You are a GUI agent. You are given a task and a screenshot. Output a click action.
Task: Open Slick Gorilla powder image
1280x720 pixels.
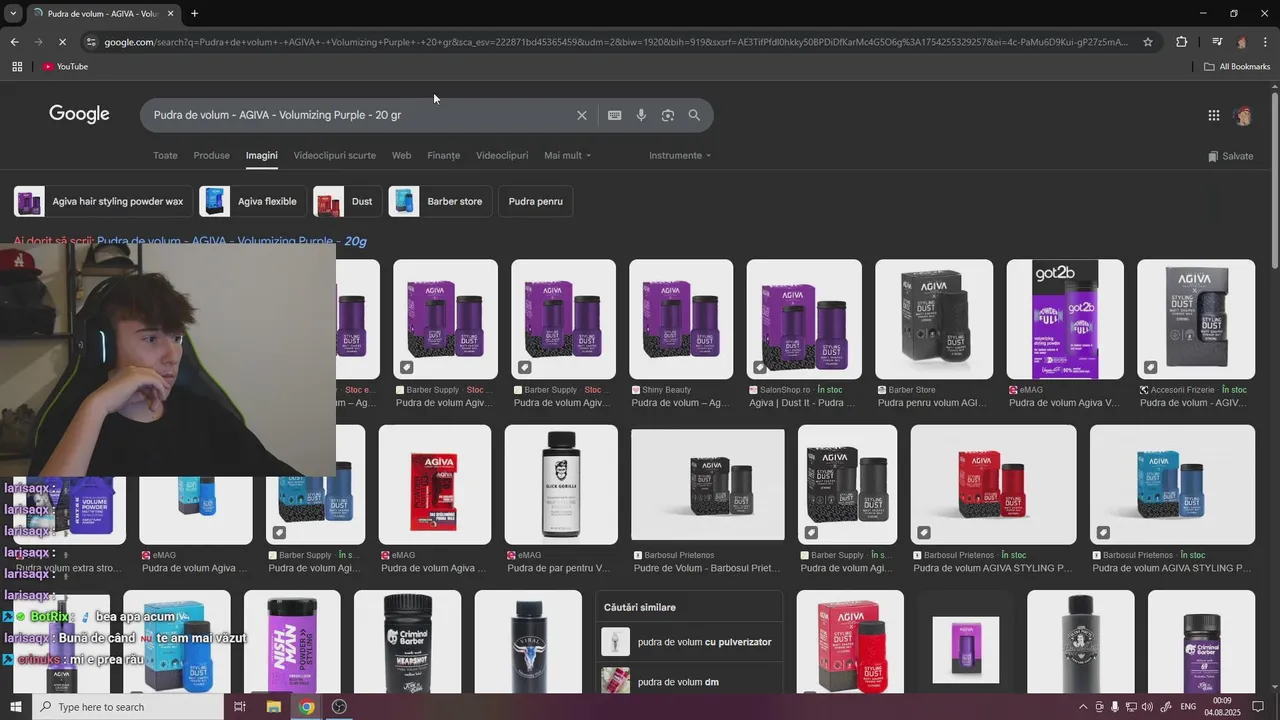pyautogui.click(x=561, y=485)
